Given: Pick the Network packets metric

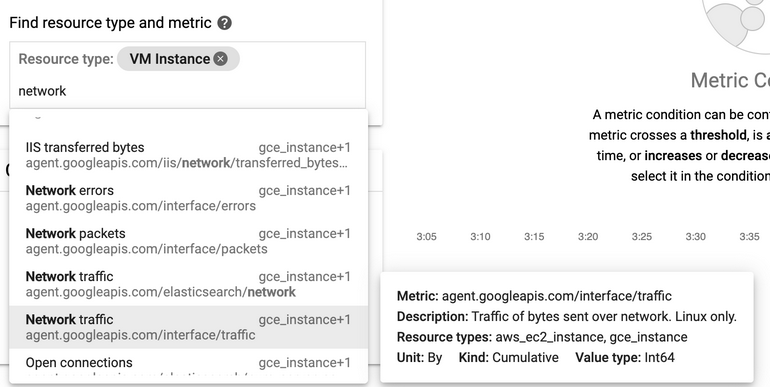Looking at the screenshot, I should coord(188,241).
